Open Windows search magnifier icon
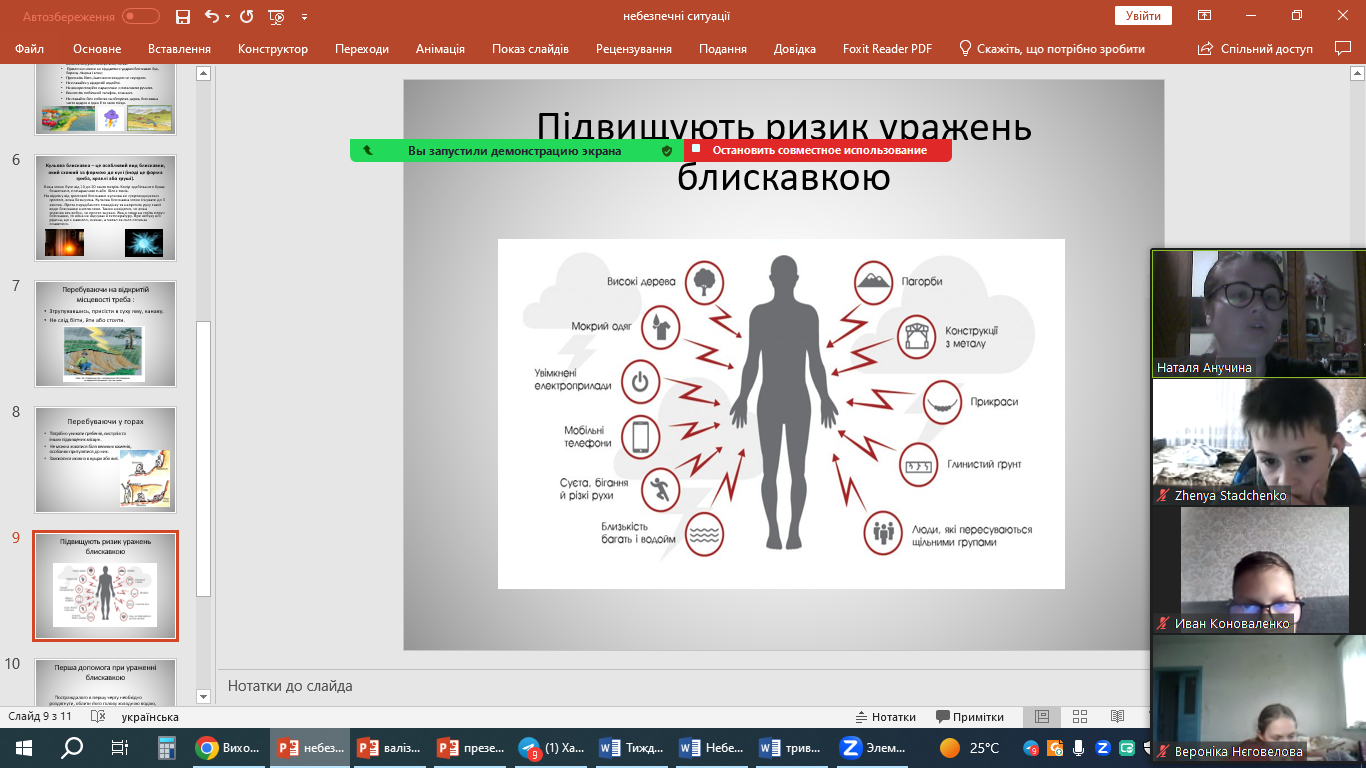The image size is (1366, 768). click(x=72, y=747)
